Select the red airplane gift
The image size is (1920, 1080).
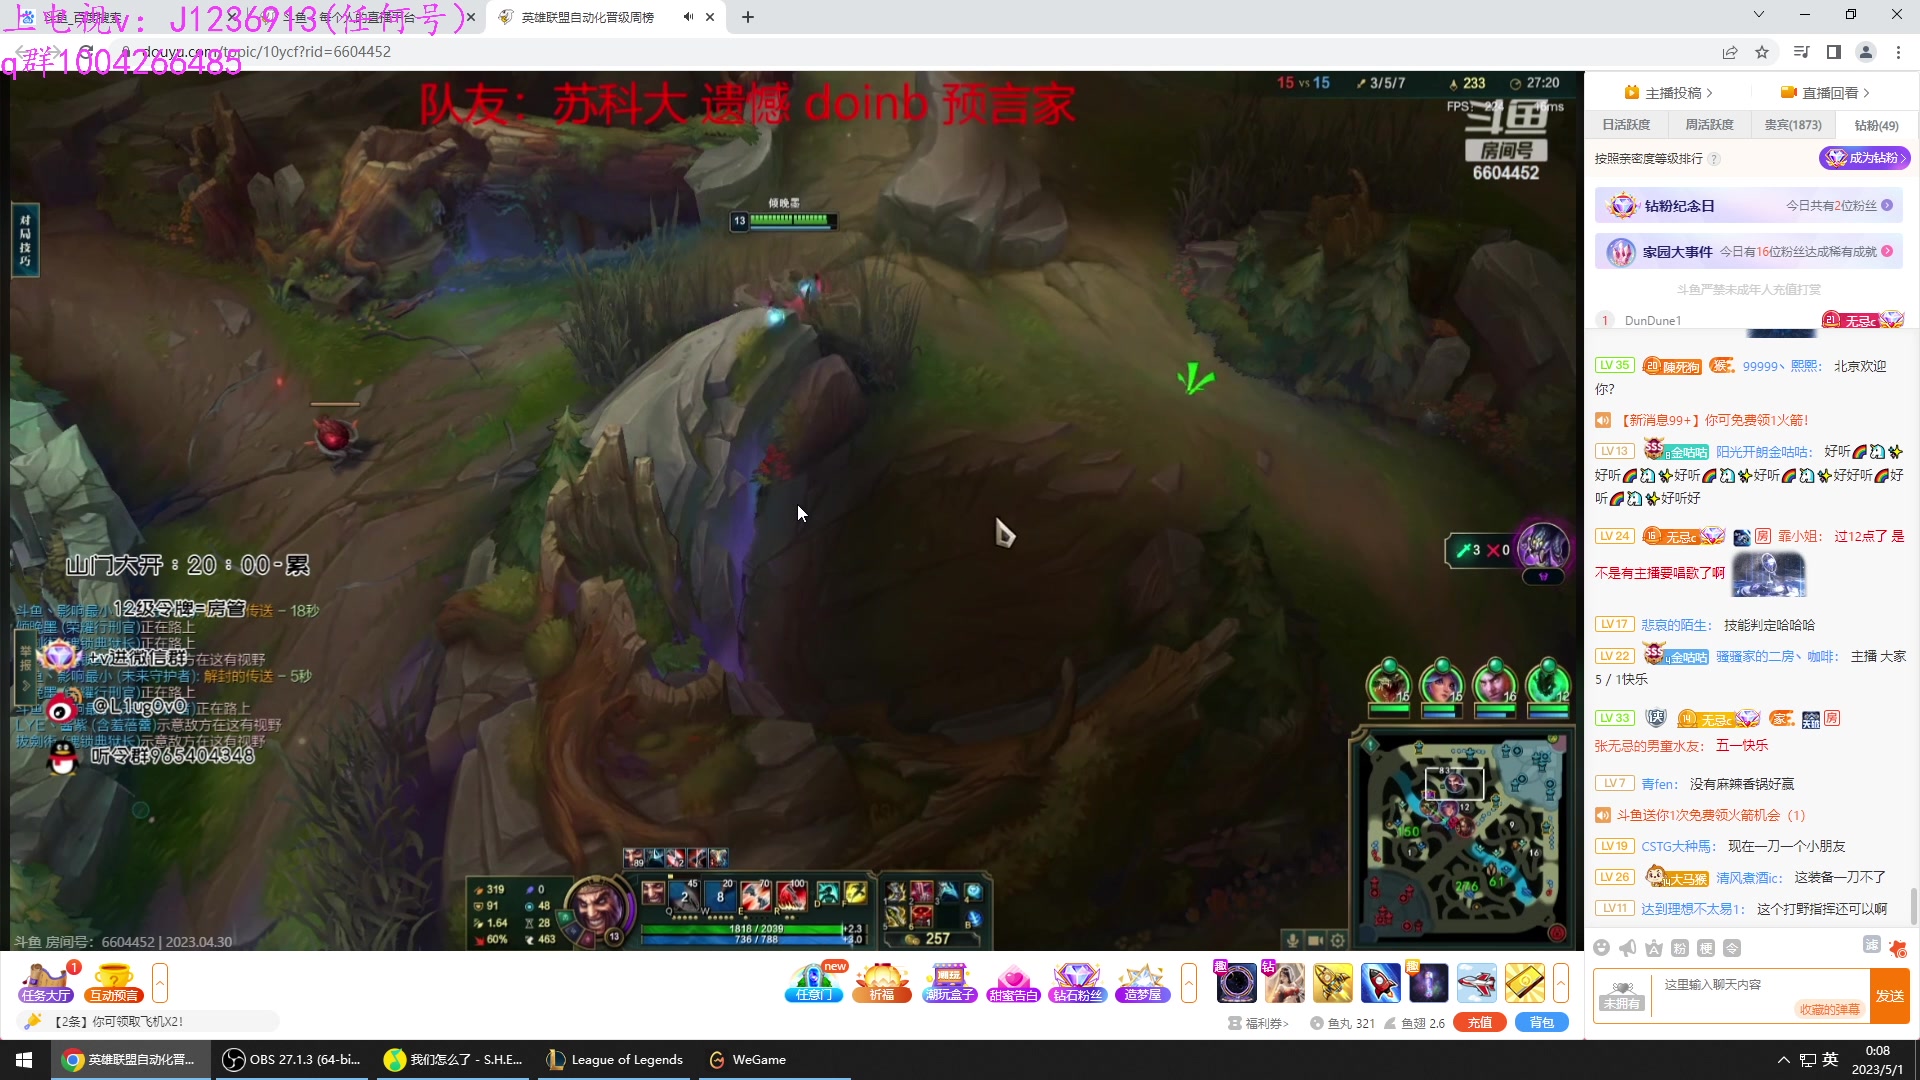coord(1476,983)
